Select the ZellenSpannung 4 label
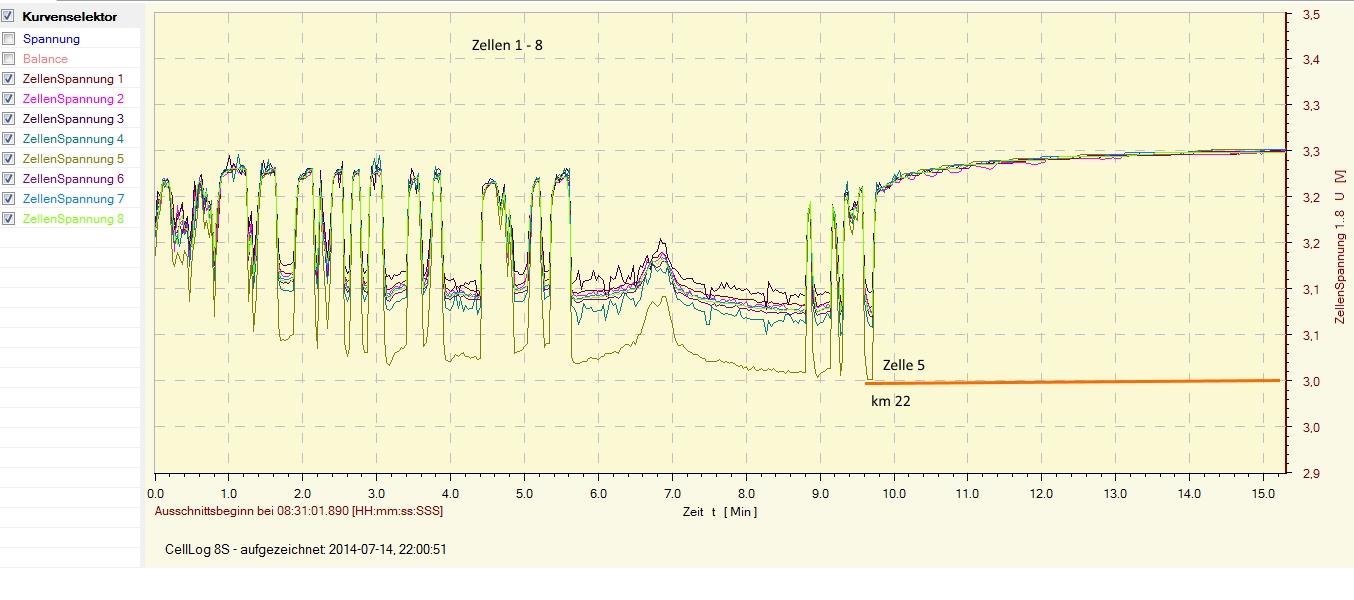This screenshot has height=600, width=1354. [73, 139]
